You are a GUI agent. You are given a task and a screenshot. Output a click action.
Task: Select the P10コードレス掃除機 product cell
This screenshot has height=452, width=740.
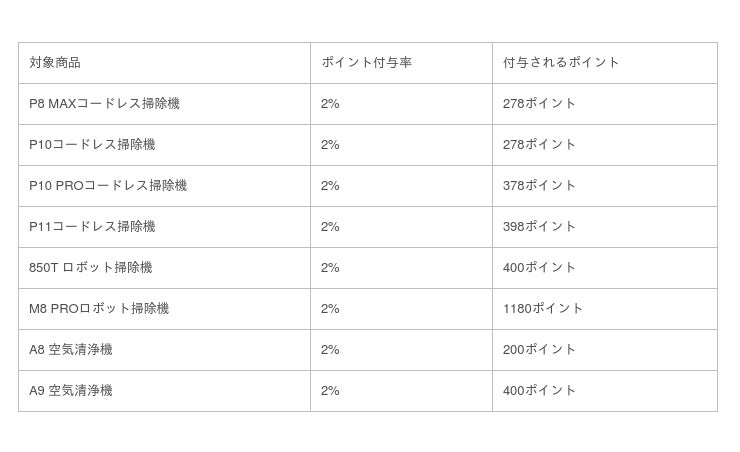(92, 144)
